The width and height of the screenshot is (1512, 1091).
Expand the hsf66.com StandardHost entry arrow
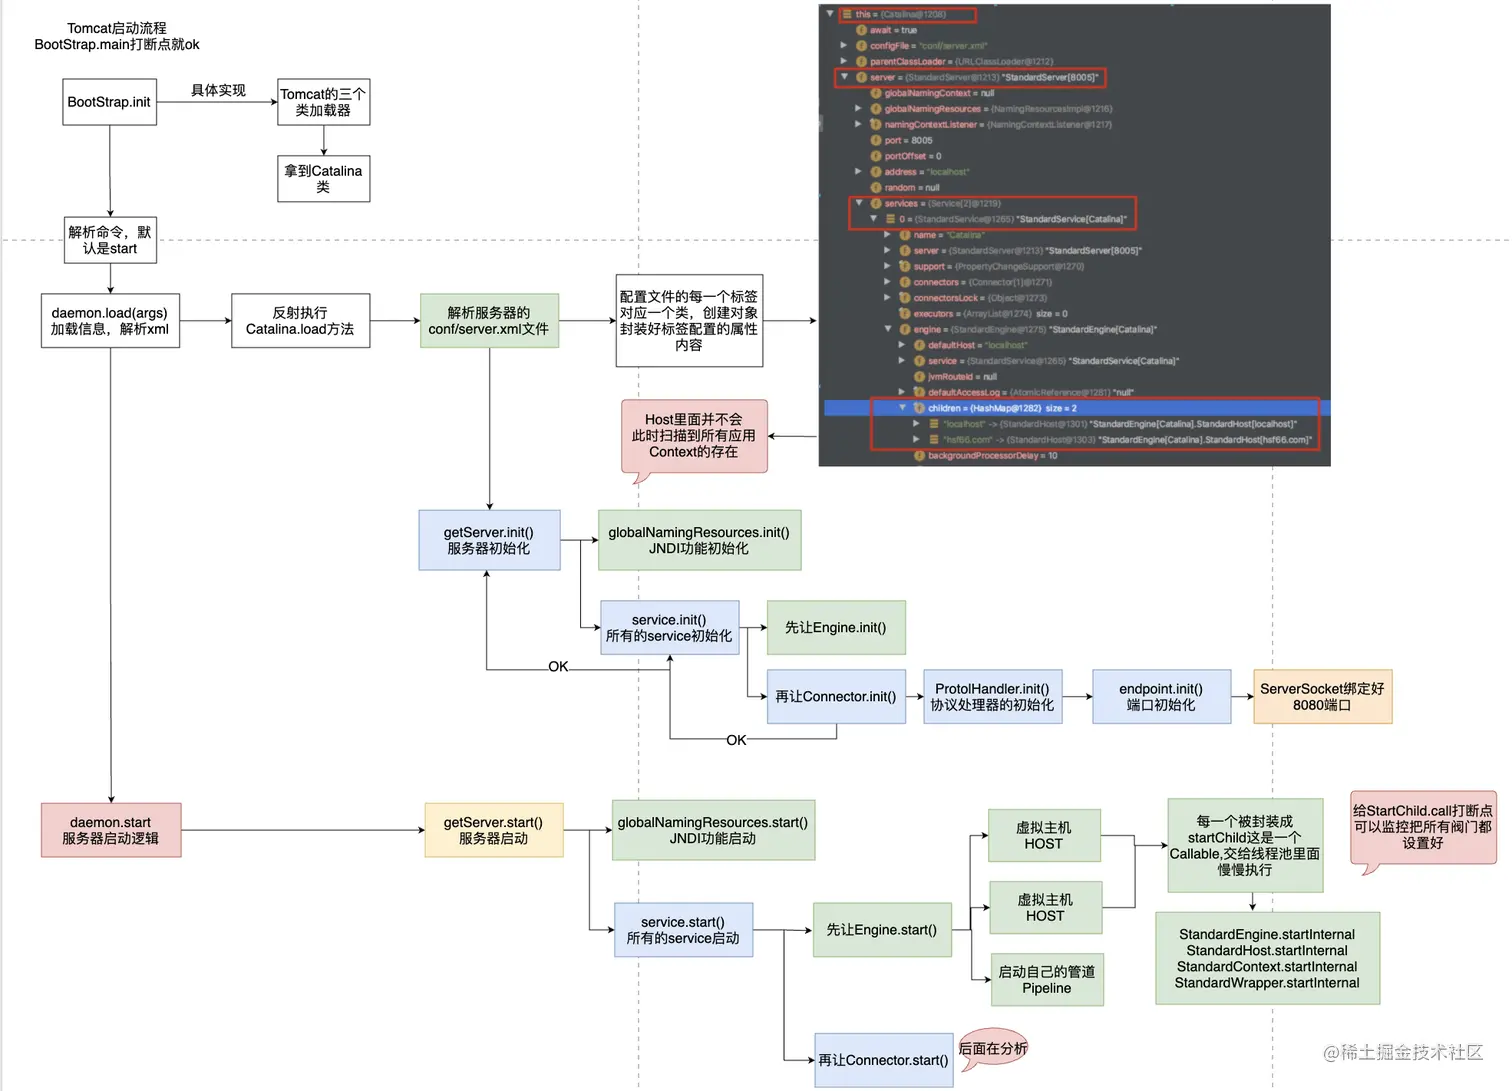point(916,439)
